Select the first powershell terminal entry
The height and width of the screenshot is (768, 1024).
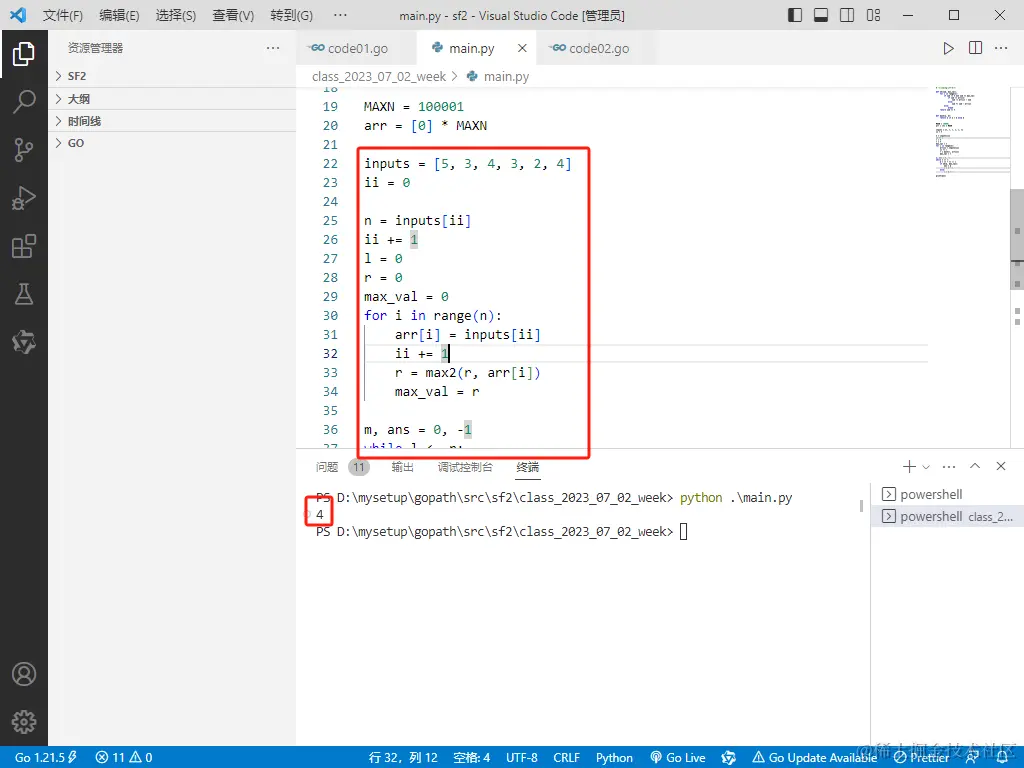tap(948, 494)
